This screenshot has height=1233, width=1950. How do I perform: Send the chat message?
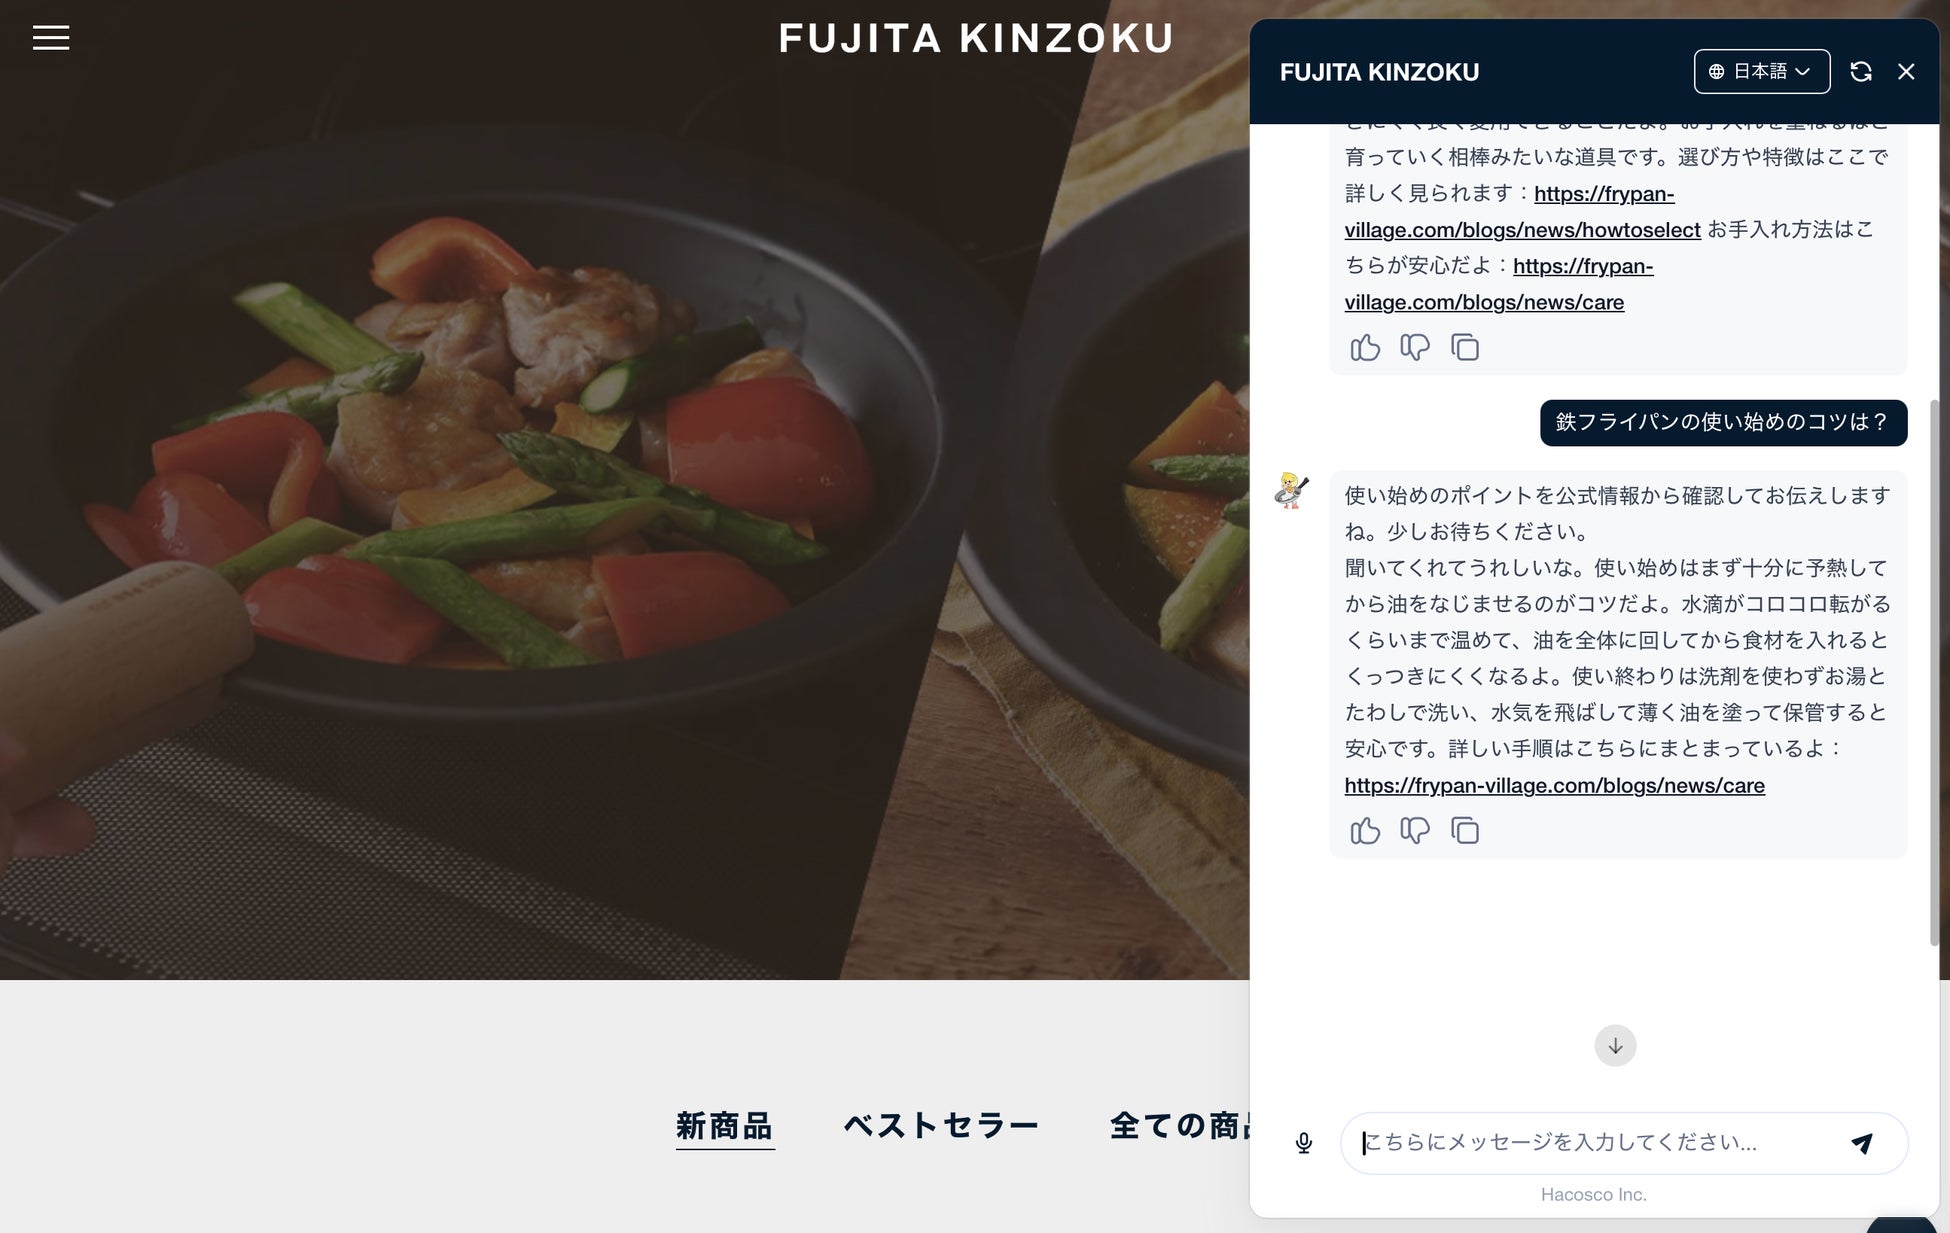click(1861, 1143)
